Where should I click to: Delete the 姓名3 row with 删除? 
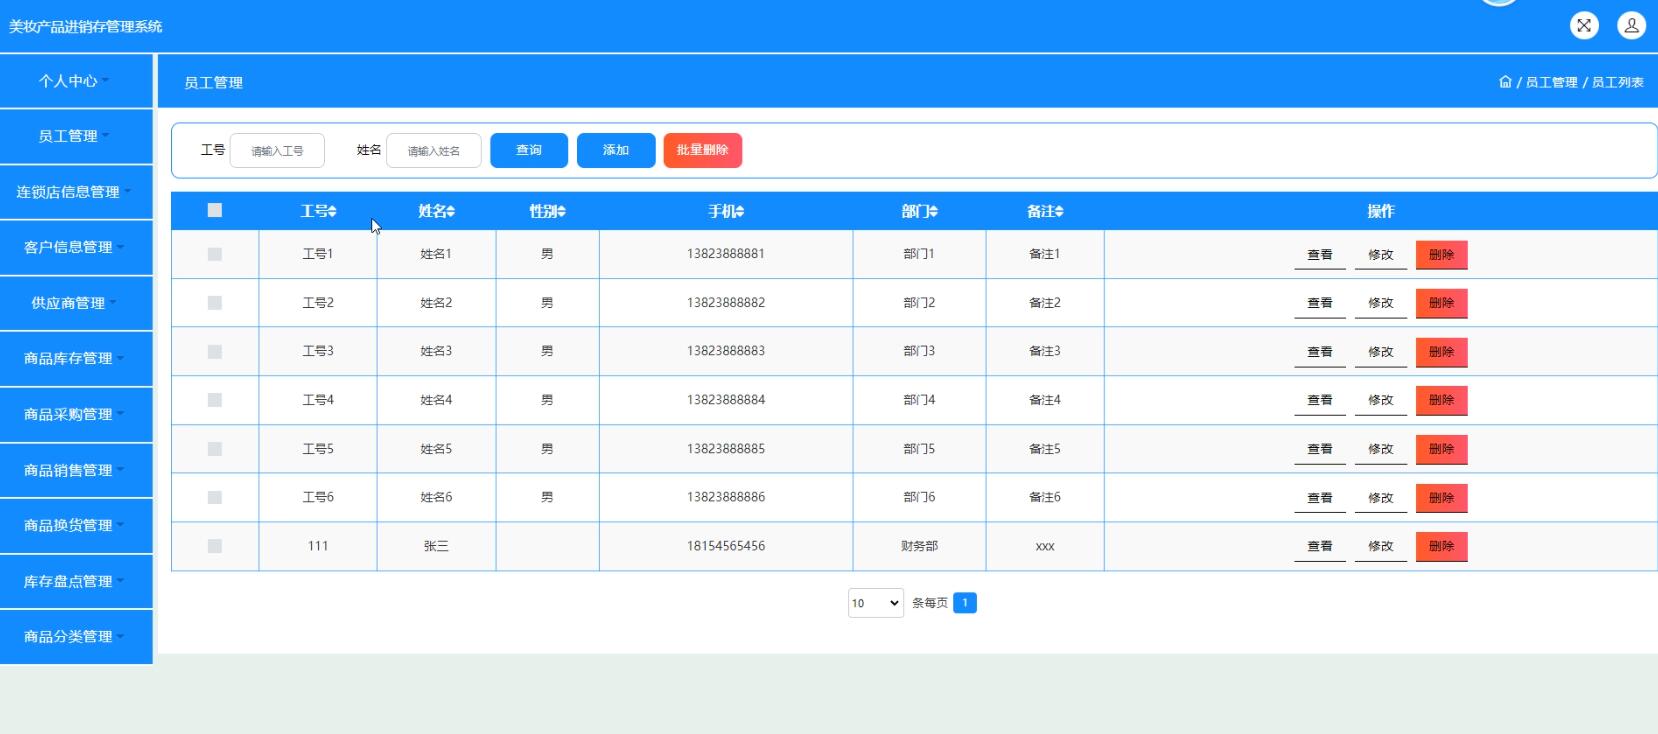coord(1441,352)
